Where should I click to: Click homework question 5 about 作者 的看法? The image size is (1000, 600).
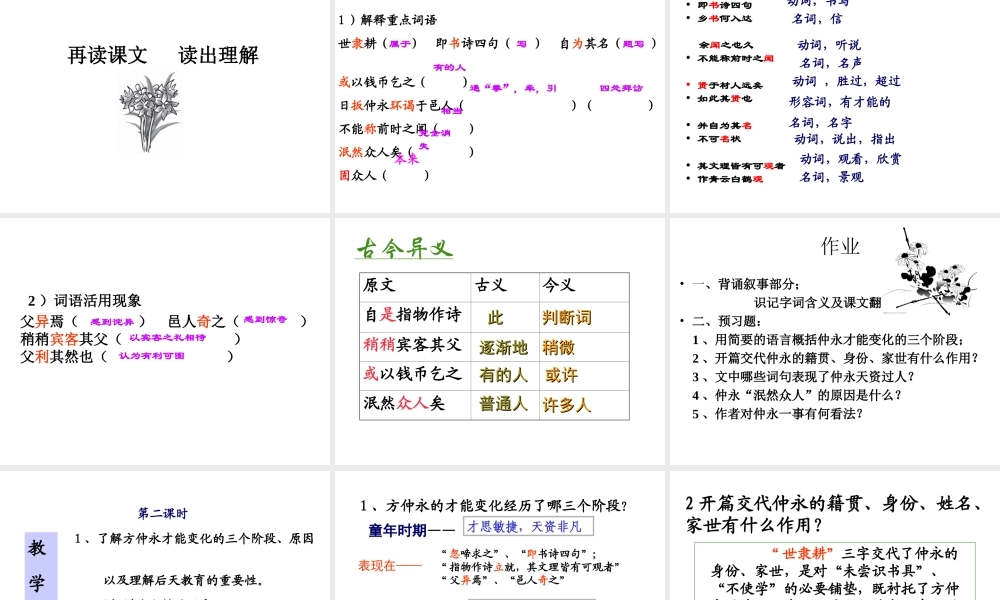pos(777,414)
